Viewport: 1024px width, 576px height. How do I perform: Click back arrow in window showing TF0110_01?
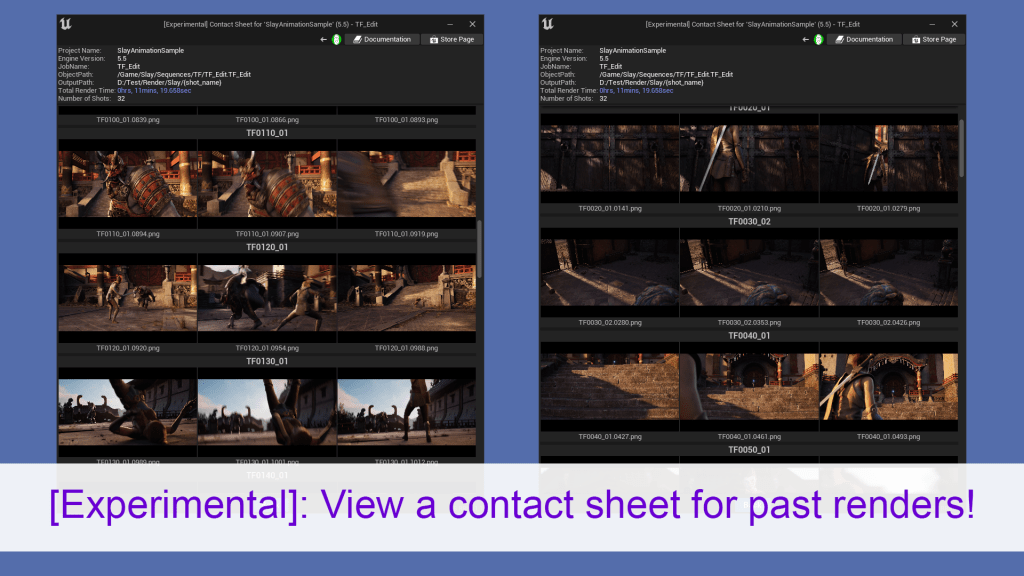(x=323, y=39)
